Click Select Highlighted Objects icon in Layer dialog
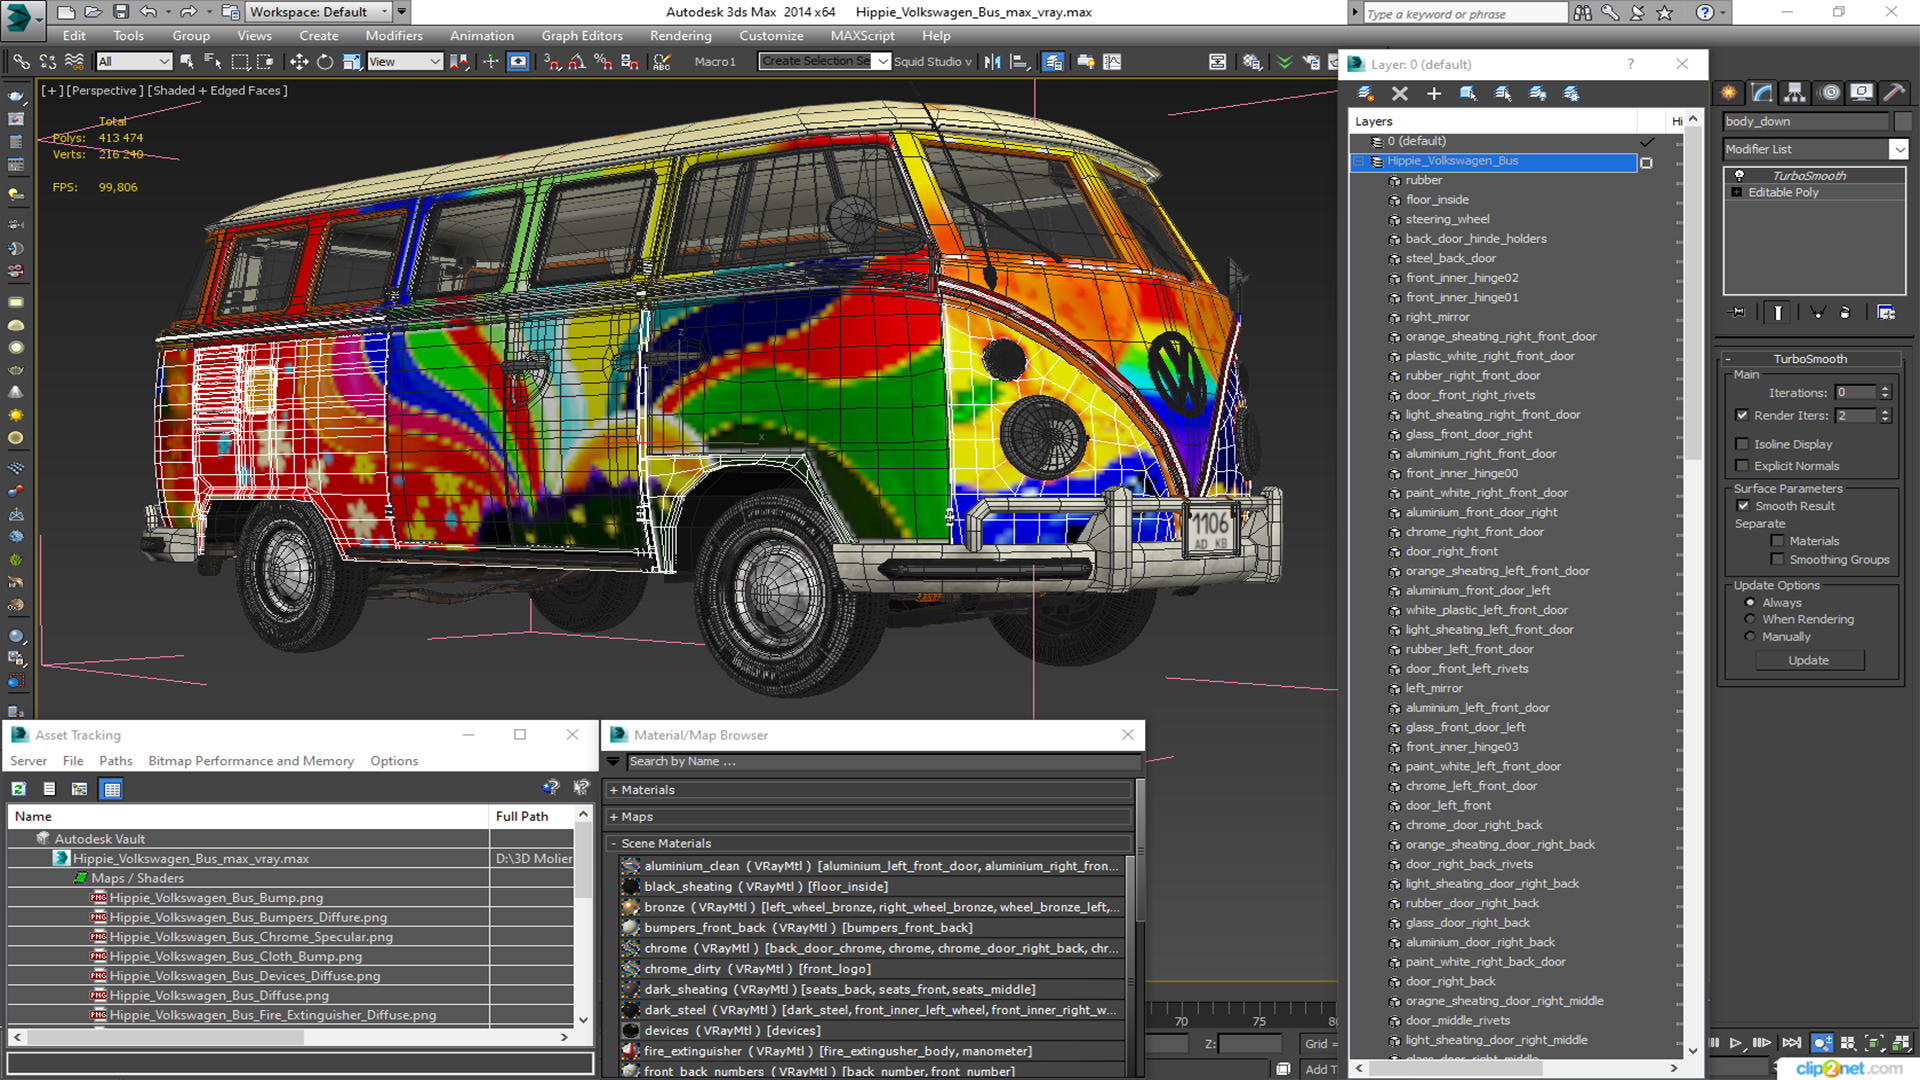Screen dimensions: 1920x1080 click(1468, 93)
